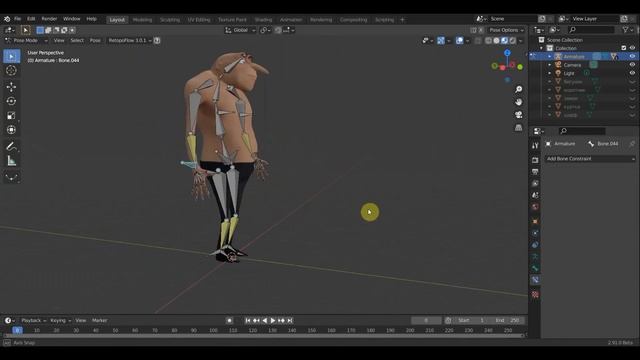Click the pan view hand icon
The width and height of the screenshot is (640, 360).
tap(518, 102)
